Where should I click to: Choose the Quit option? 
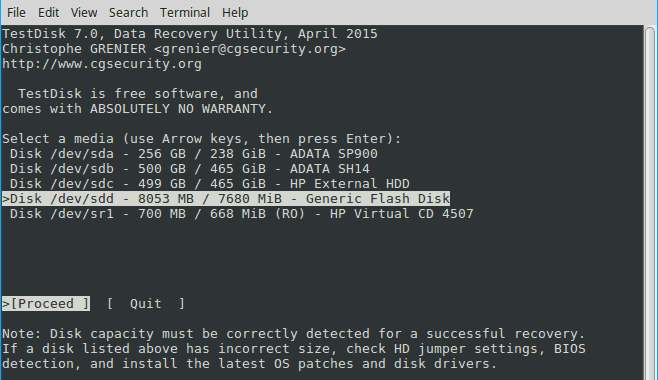[146, 303]
